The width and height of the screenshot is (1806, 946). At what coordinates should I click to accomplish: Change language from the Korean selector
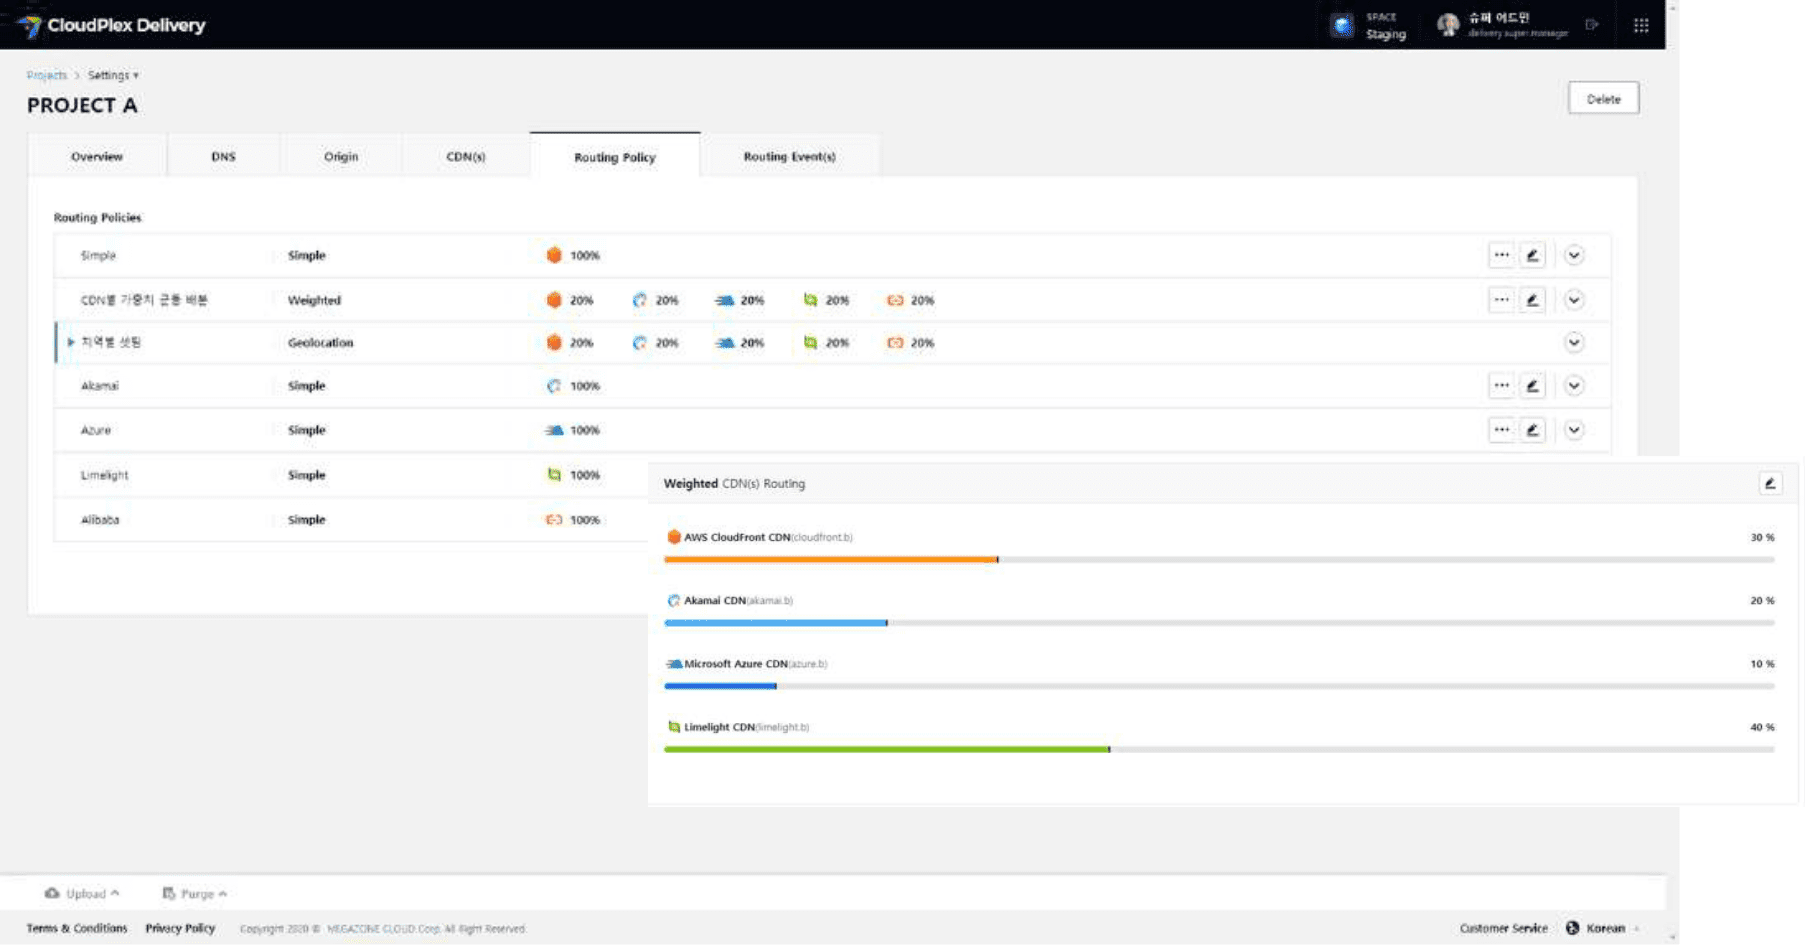pos(1602,928)
